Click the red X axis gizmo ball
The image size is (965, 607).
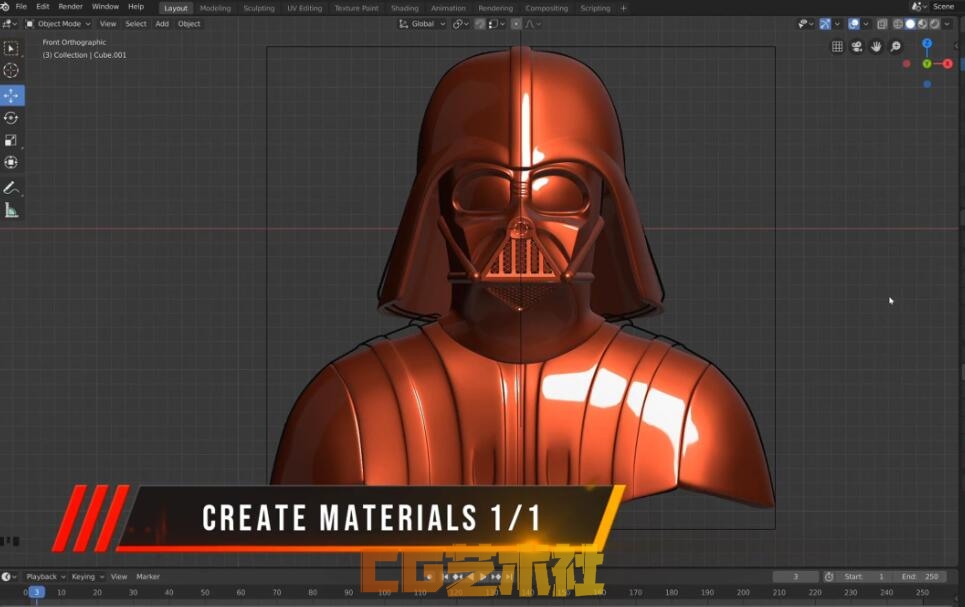pyautogui.click(x=947, y=63)
